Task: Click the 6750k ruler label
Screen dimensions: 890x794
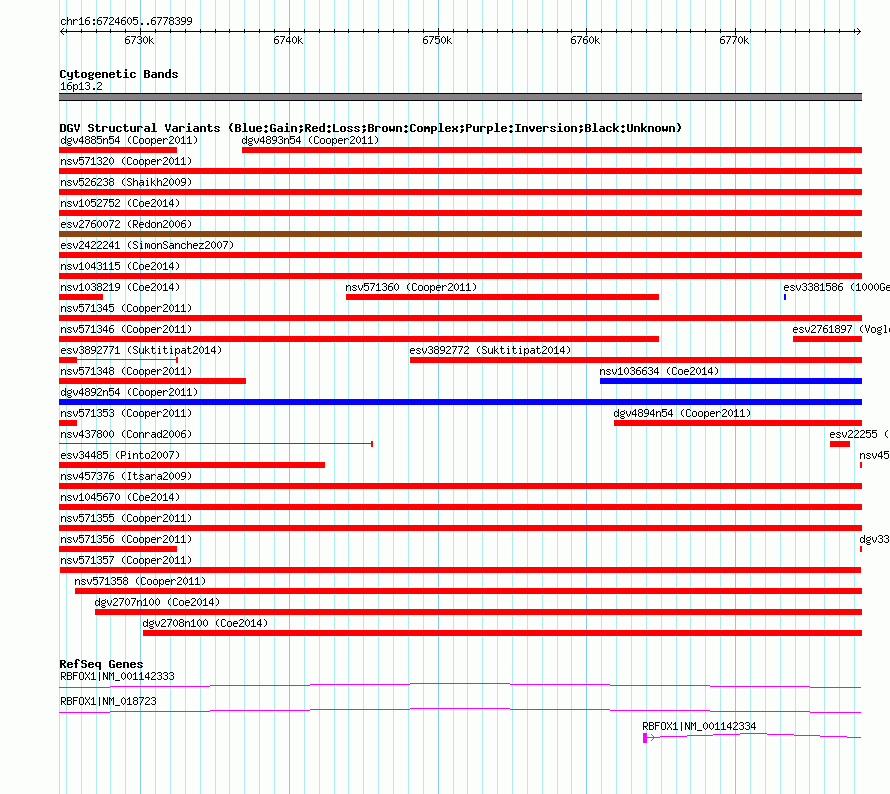Action: (437, 40)
